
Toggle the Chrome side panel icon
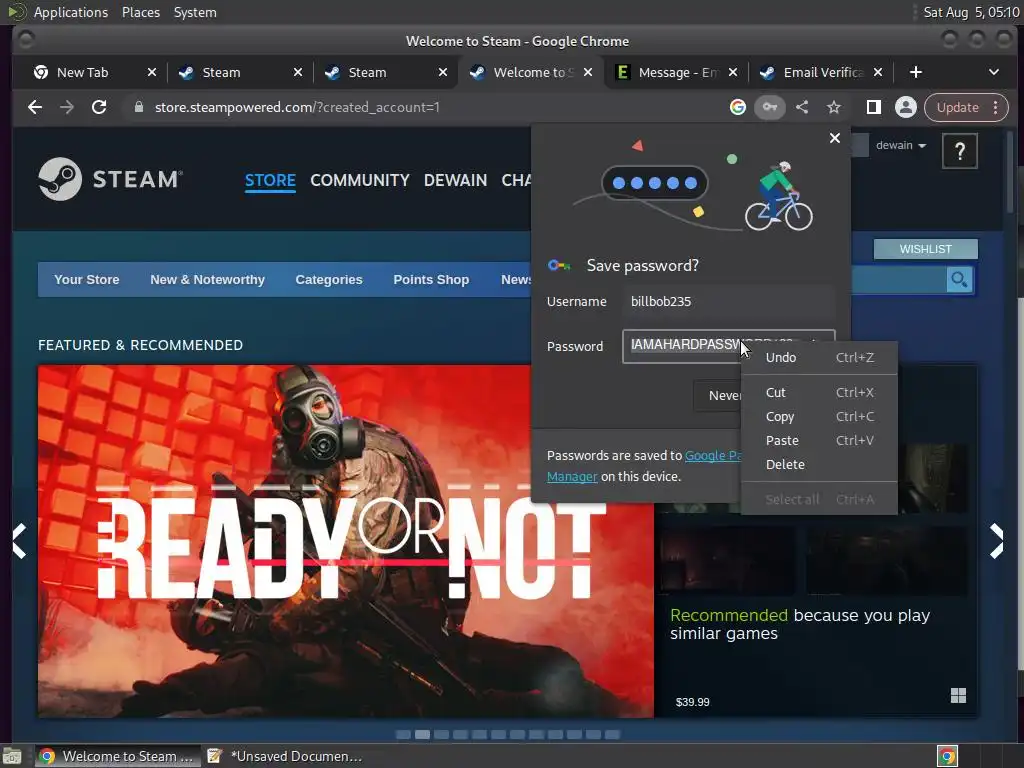pos(873,107)
